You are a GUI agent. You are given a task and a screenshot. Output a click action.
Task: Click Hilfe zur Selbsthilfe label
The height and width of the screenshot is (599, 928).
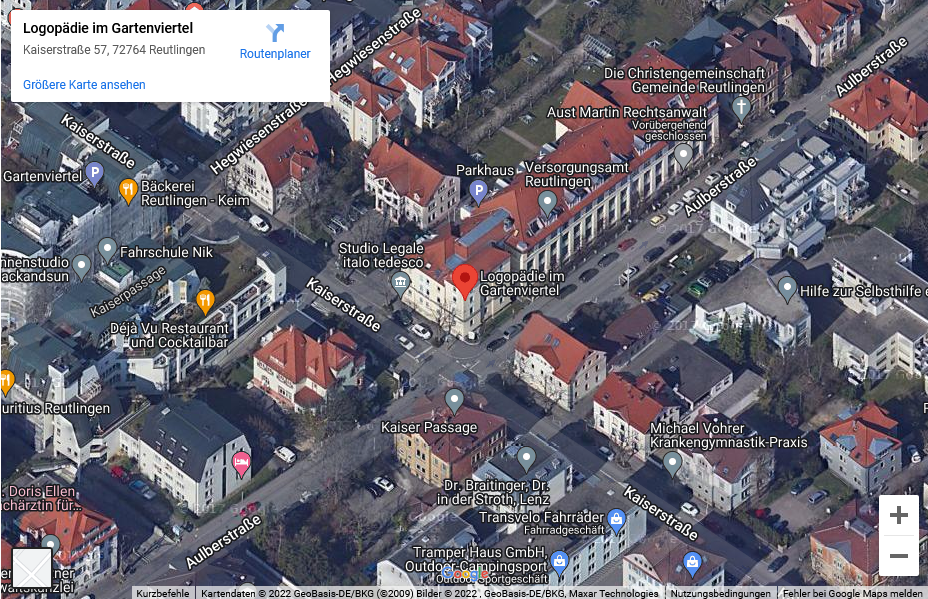(x=863, y=291)
